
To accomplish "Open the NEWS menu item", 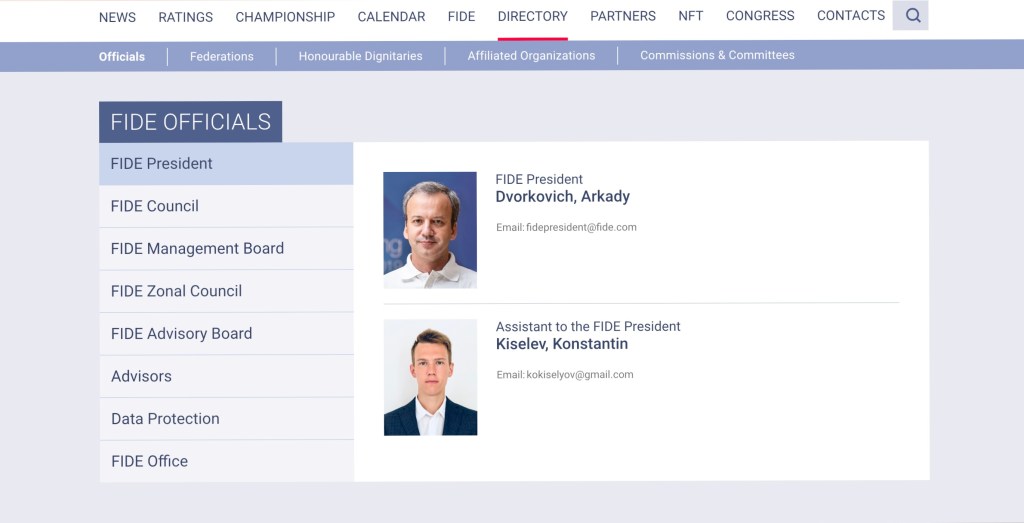I will 117,17.
